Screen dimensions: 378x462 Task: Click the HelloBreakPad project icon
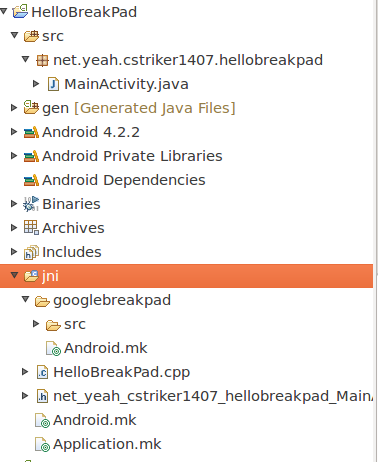click(x=20, y=12)
